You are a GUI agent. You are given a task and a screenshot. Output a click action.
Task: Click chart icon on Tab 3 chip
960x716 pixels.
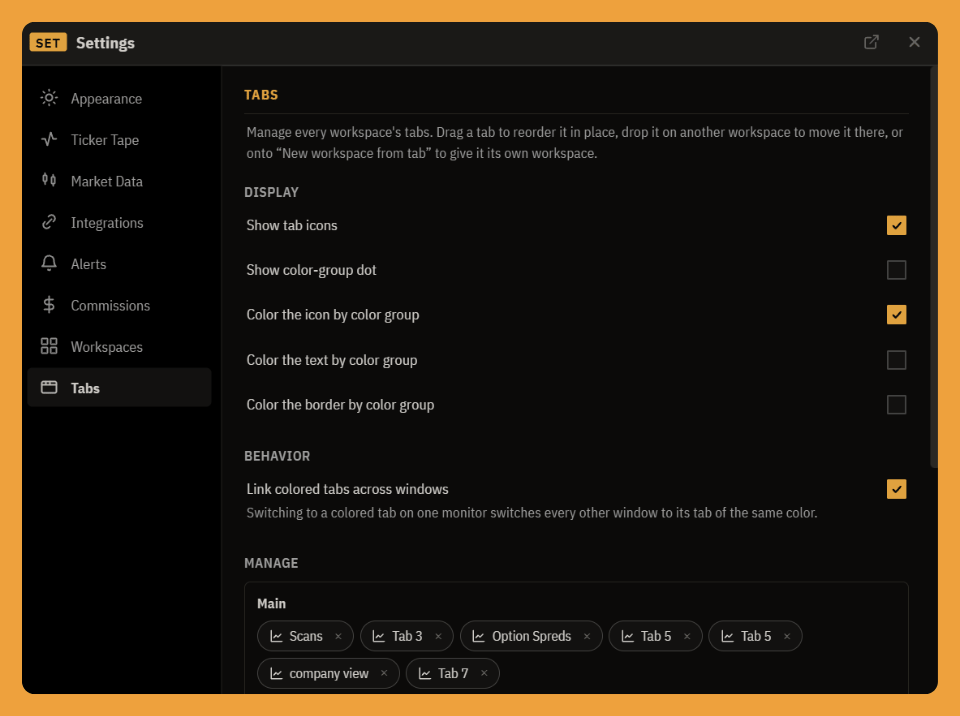tap(378, 636)
